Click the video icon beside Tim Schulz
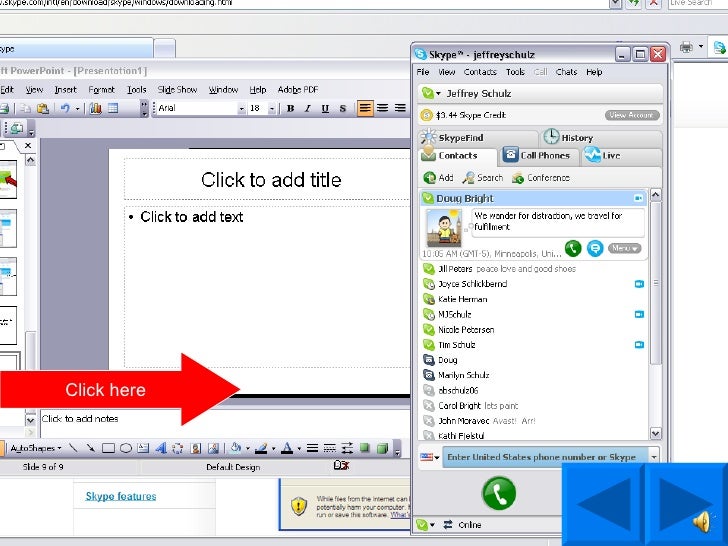This screenshot has height=546, width=728. click(x=639, y=344)
